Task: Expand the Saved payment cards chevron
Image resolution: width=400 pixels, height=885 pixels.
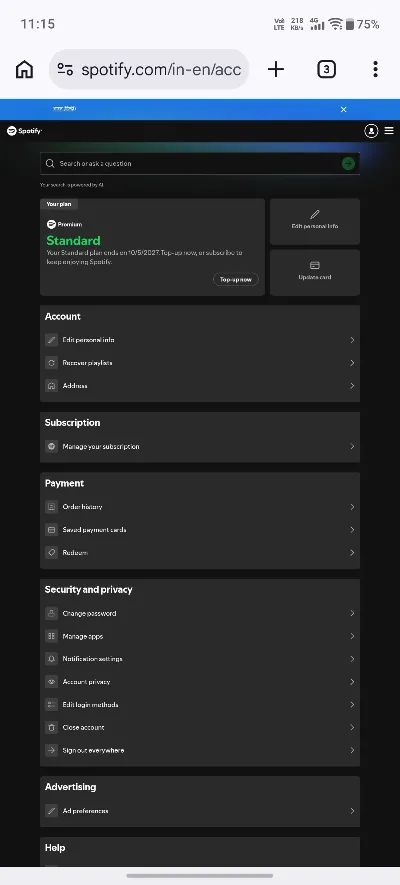Action: click(352, 530)
